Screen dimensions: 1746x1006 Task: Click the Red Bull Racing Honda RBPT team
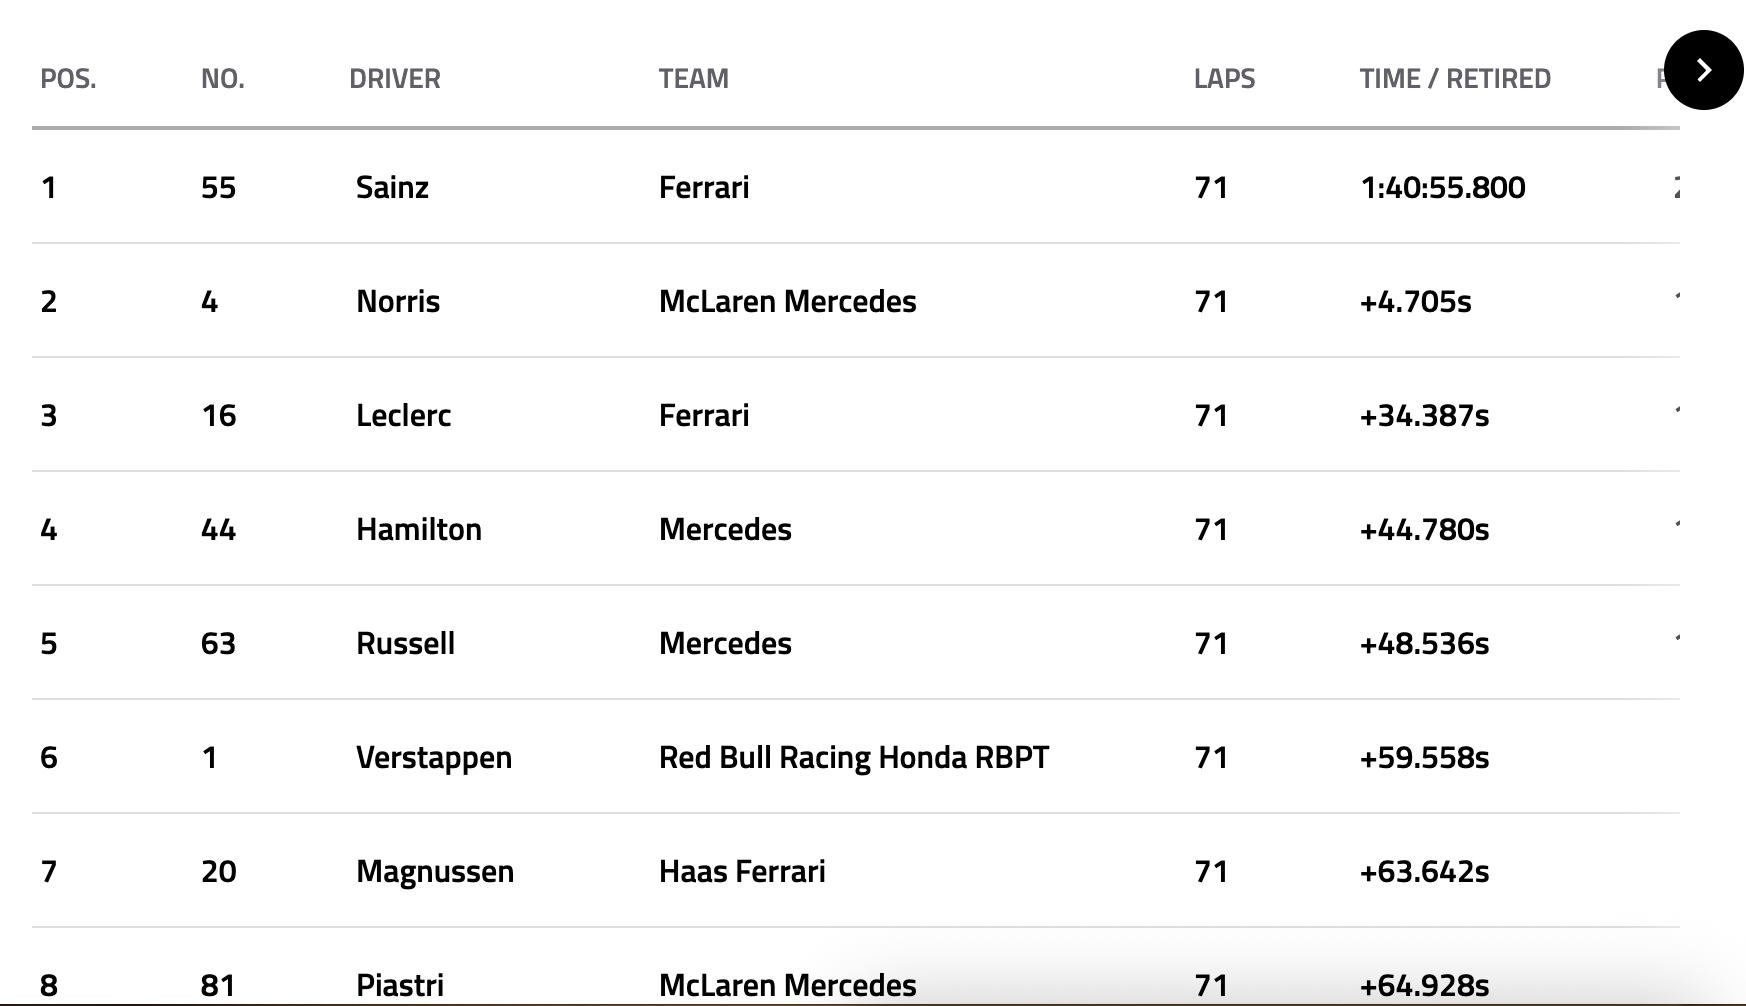pyautogui.click(x=854, y=758)
